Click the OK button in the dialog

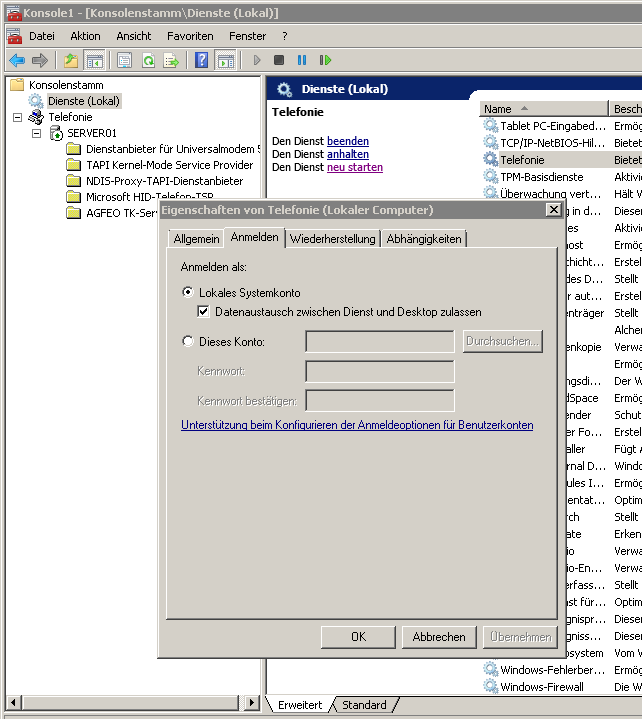358,636
